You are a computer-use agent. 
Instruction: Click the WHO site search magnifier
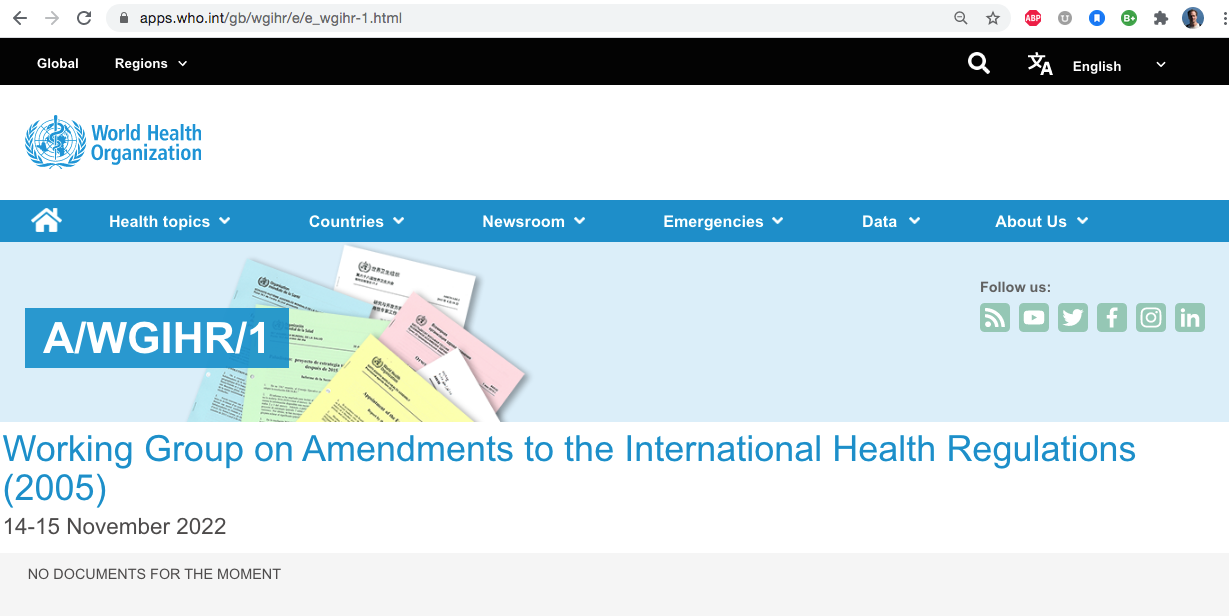pos(979,64)
